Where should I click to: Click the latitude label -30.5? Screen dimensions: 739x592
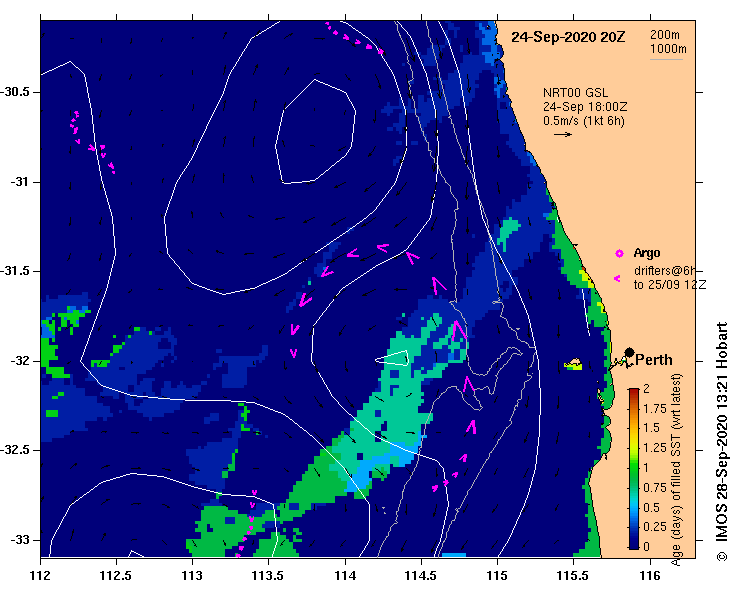pos(15,92)
